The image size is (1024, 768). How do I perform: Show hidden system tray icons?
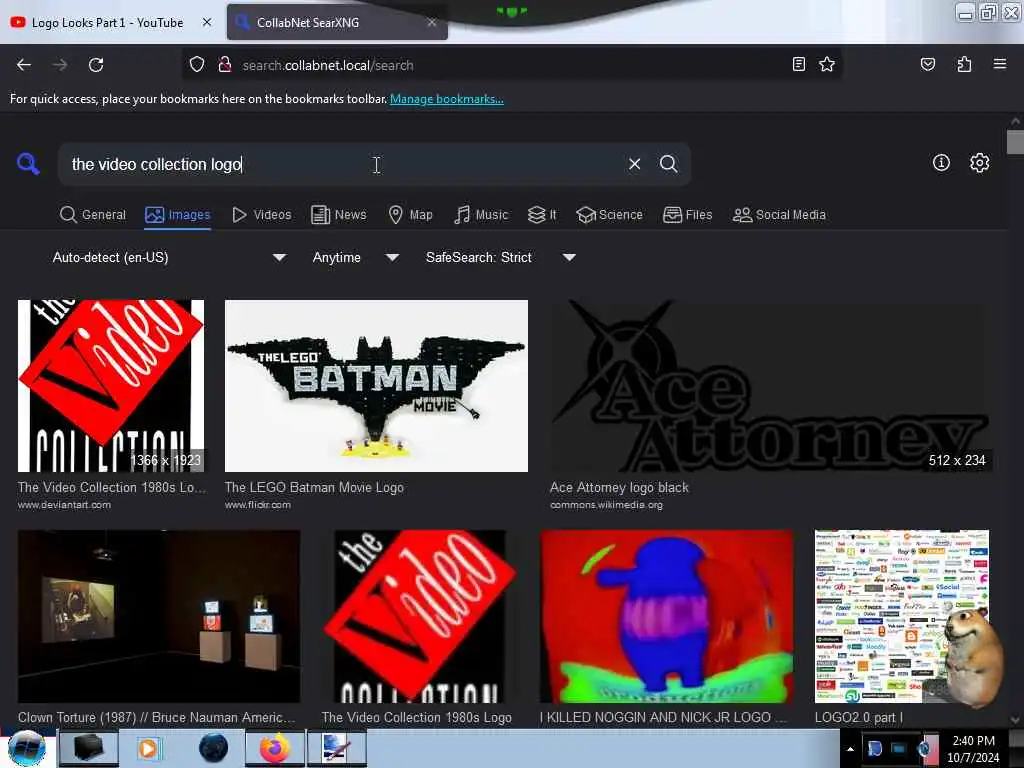pyautogui.click(x=850, y=749)
